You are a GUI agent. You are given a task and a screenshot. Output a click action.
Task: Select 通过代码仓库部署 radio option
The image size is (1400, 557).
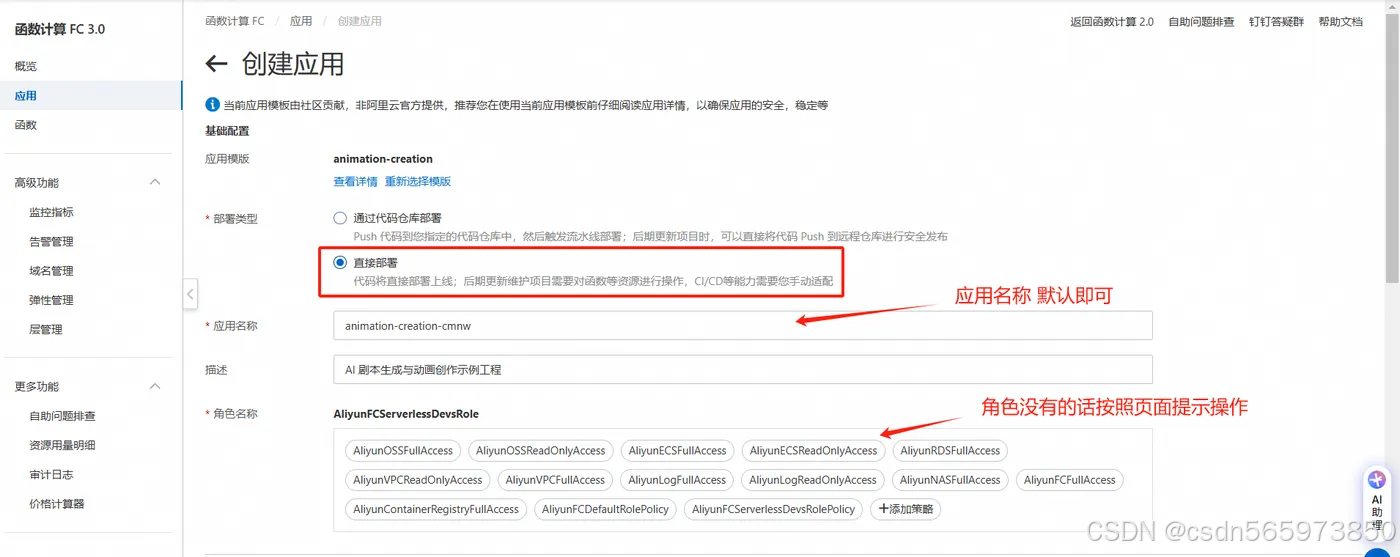(x=340, y=218)
